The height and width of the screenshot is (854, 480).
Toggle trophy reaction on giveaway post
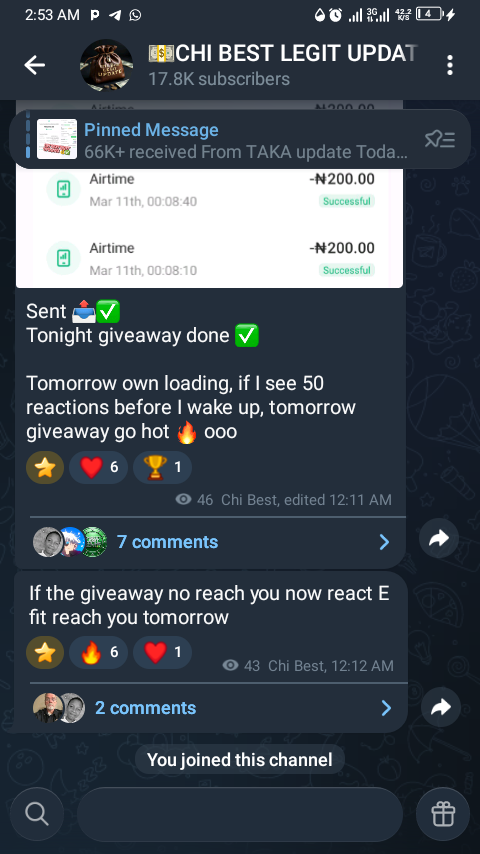pos(162,468)
